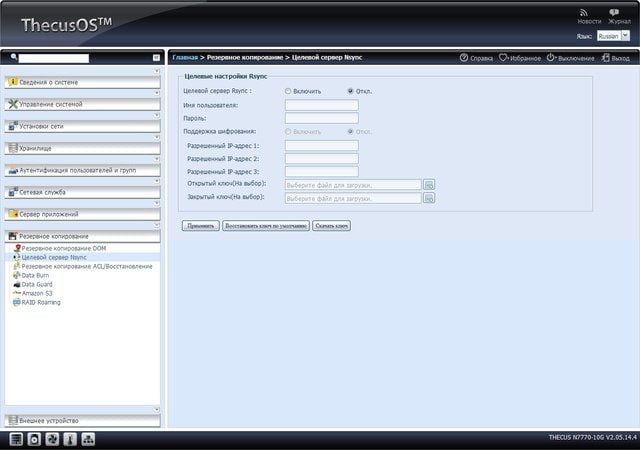Enable Целевой сервер Rsync with Включить radio
Screen dimensions: 640x450
[x=288, y=91]
